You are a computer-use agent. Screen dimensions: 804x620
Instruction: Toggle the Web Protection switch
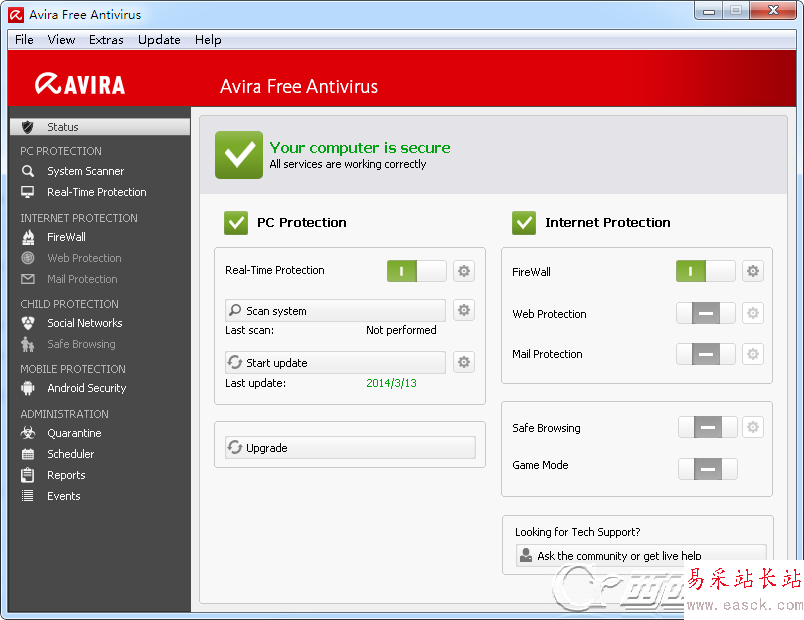pyautogui.click(x=706, y=313)
